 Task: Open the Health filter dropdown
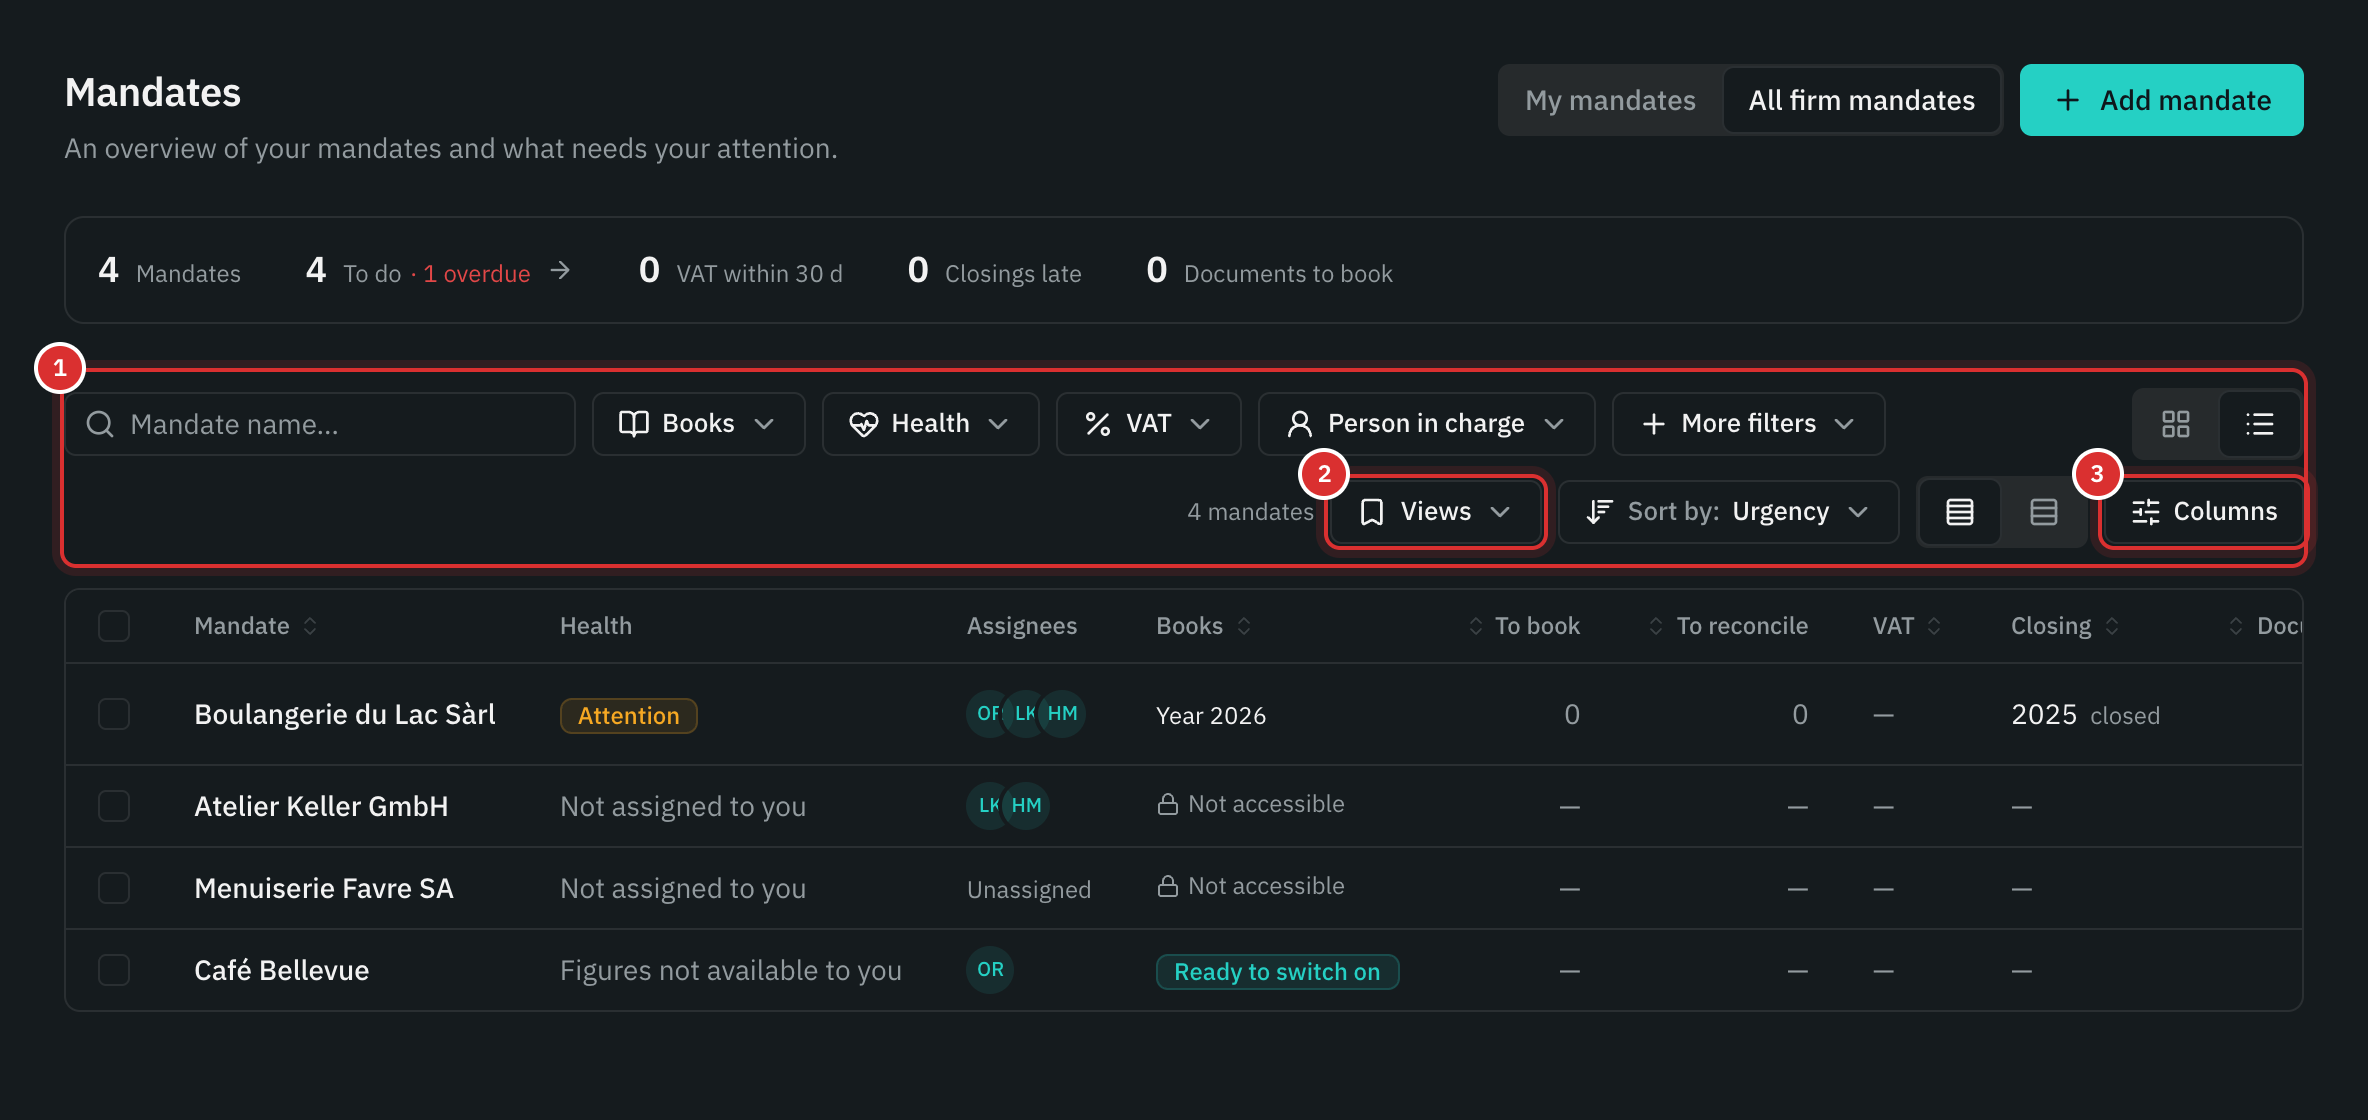click(x=930, y=424)
